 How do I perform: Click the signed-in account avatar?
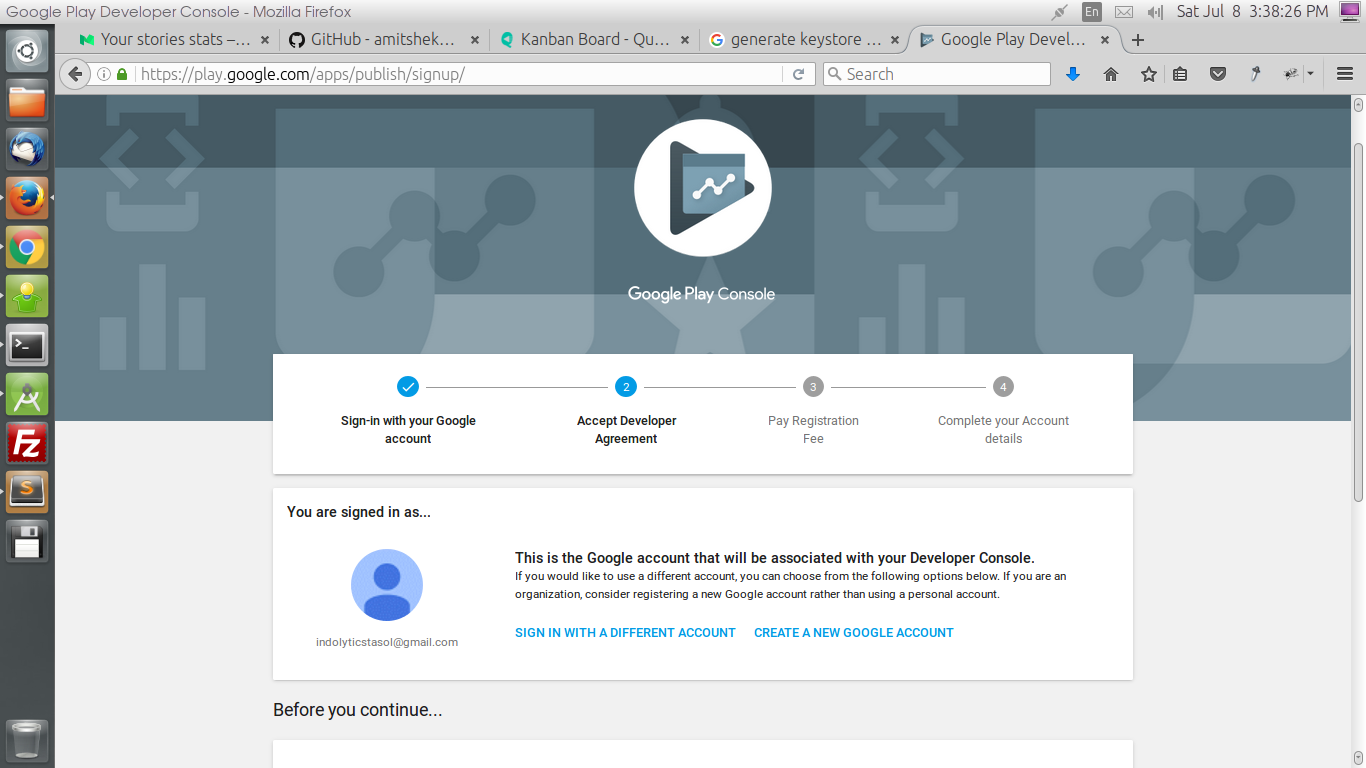387,585
